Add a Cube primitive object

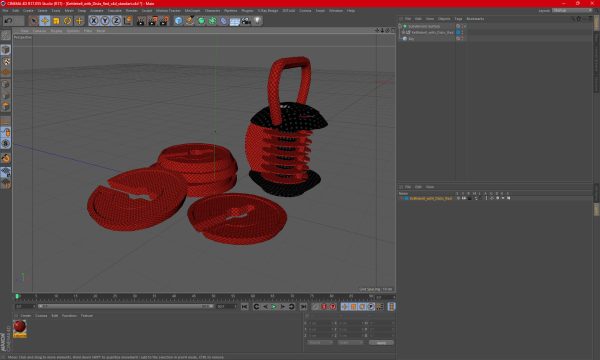point(178,21)
